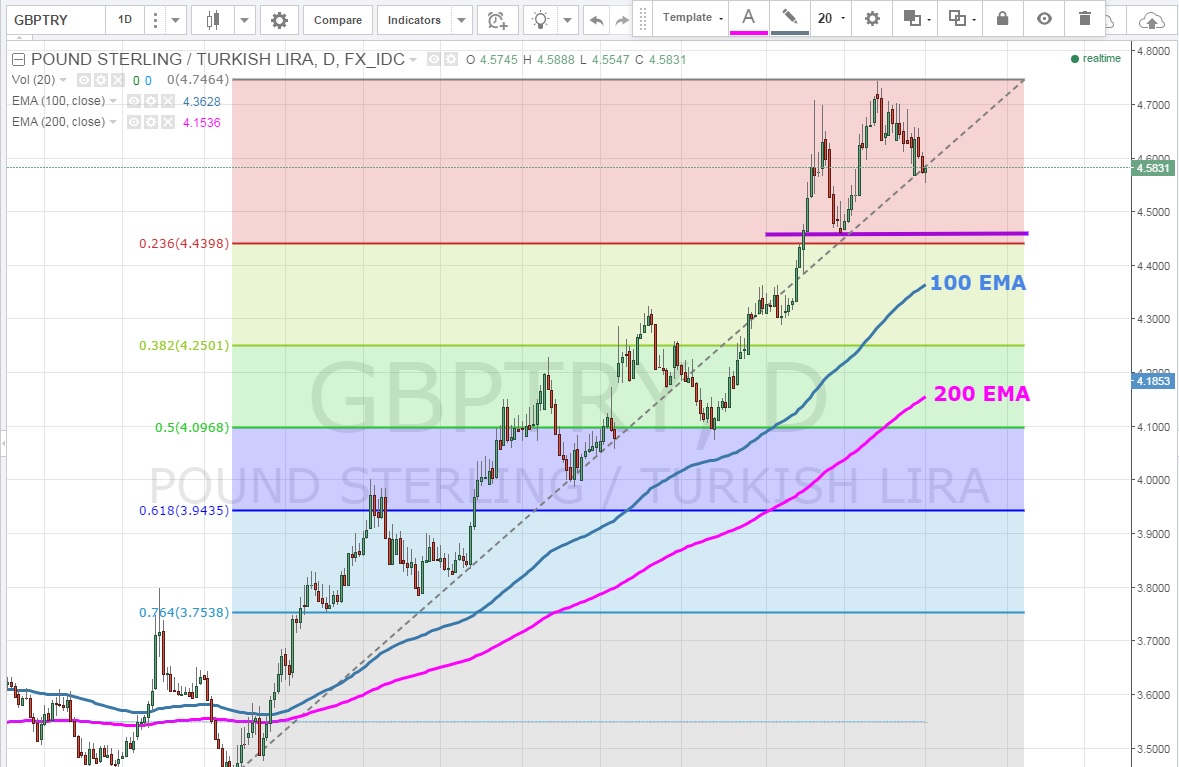Click the undo arrow
The width and height of the screenshot is (1179, 767).
click(597, 20)
